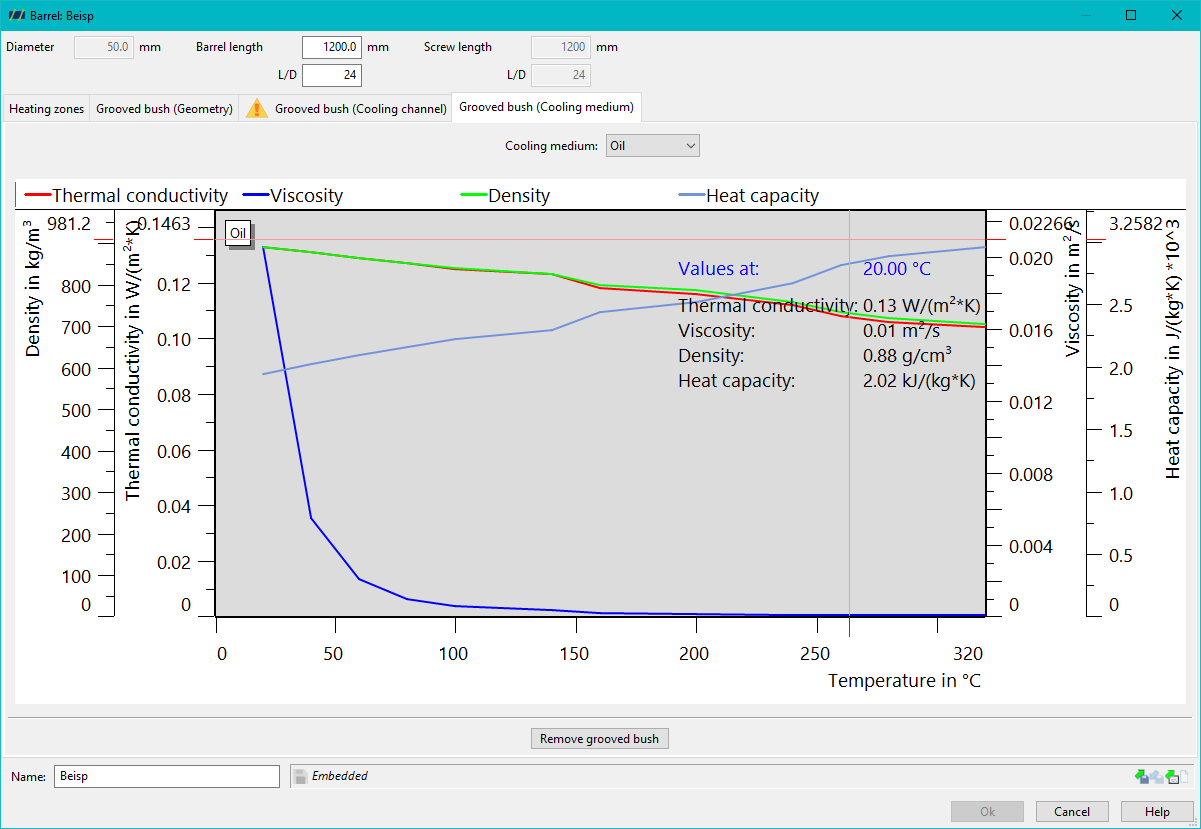Click the warning triangle icon on tab
The image size is (1201, 829).
point(257,109)
